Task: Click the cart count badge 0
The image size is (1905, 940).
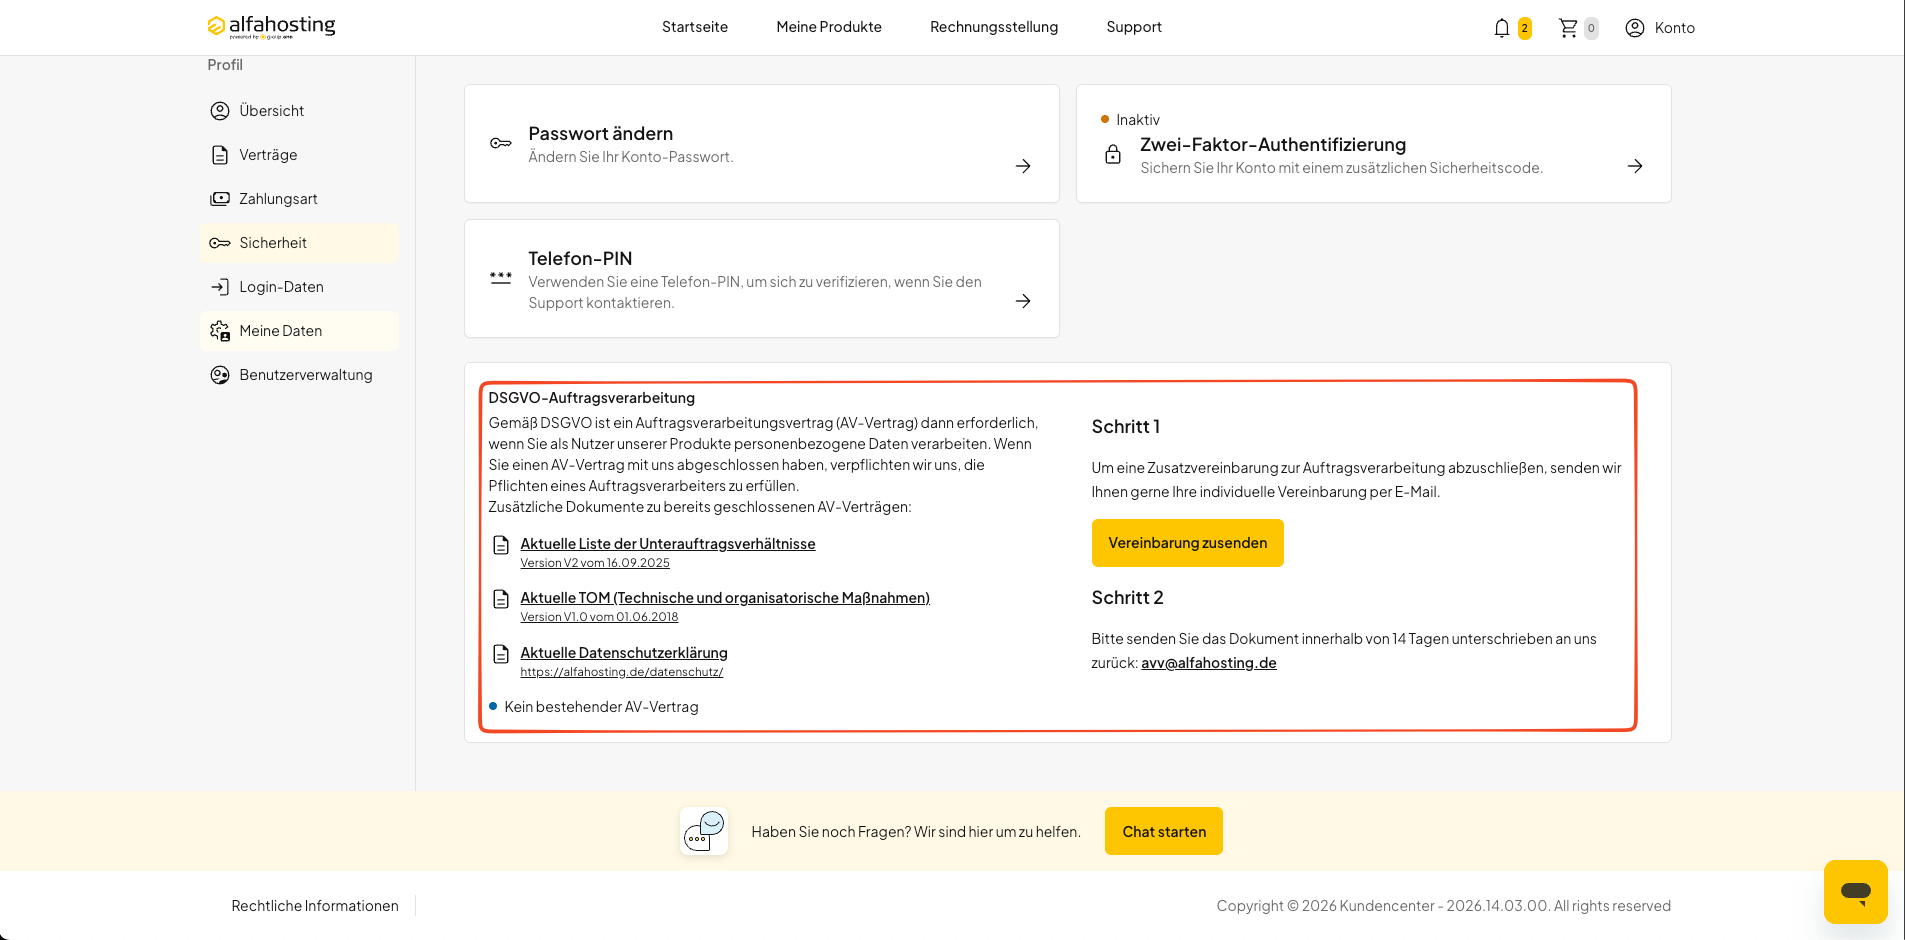Action: click(x=1591, y=28)
